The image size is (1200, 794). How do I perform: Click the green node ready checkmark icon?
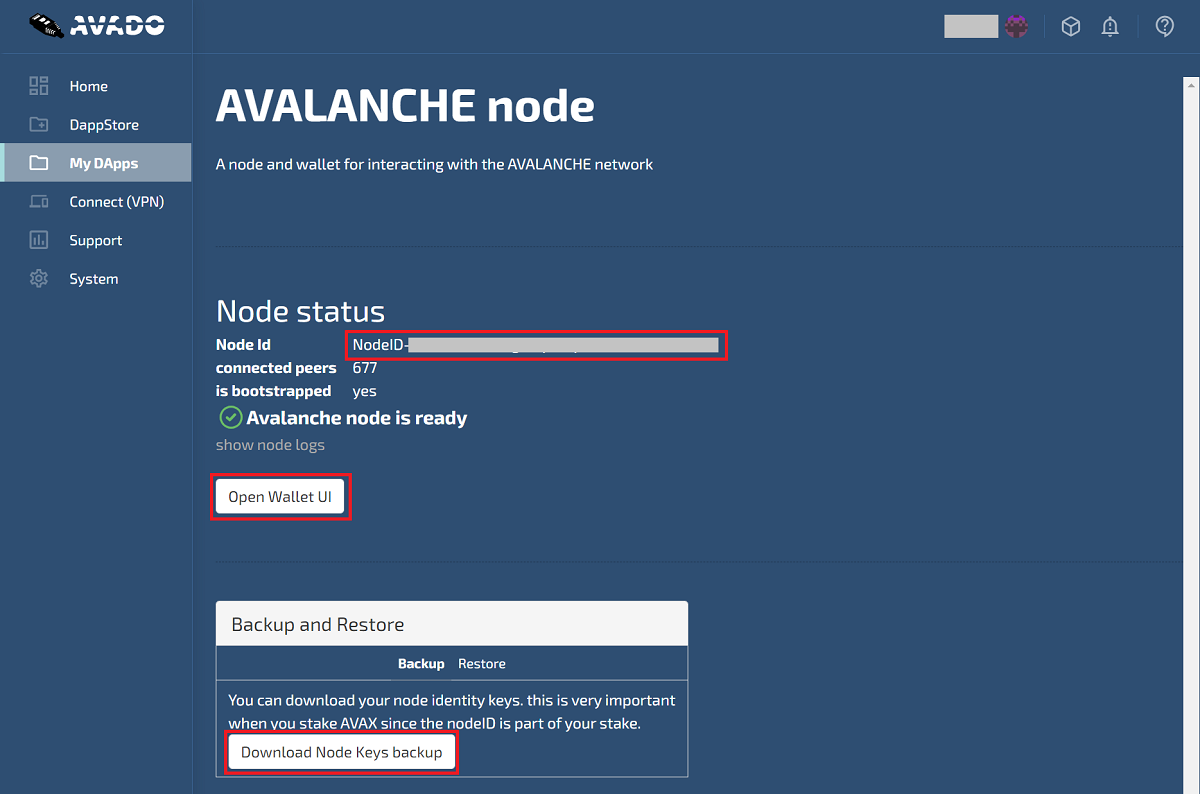(230, 418)
